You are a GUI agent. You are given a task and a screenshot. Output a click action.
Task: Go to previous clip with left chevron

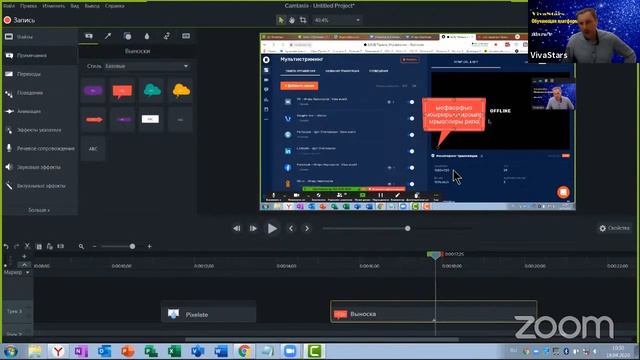[291, 229]
